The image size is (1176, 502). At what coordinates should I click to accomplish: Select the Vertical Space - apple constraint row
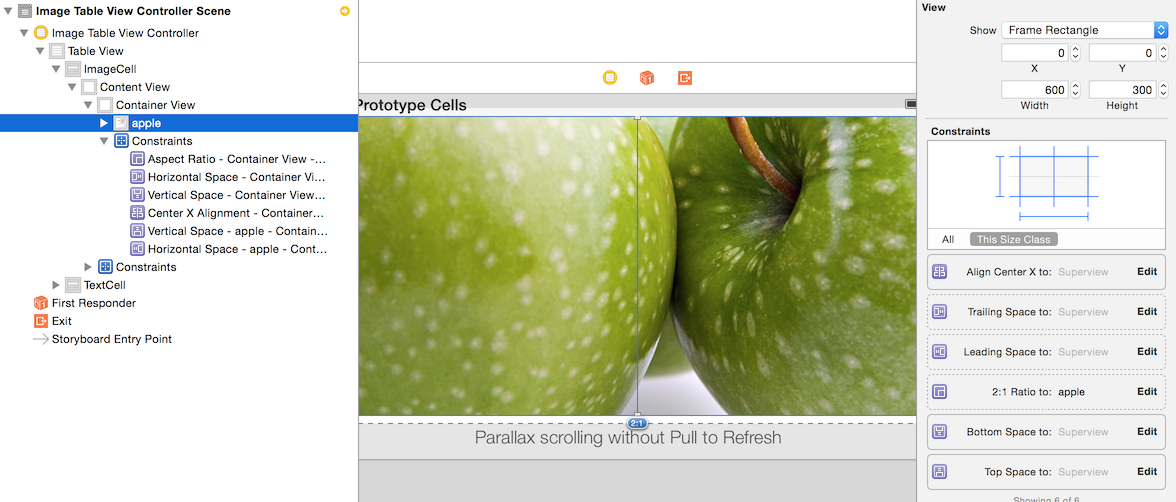pyautogui.click(x=178, y=231)
